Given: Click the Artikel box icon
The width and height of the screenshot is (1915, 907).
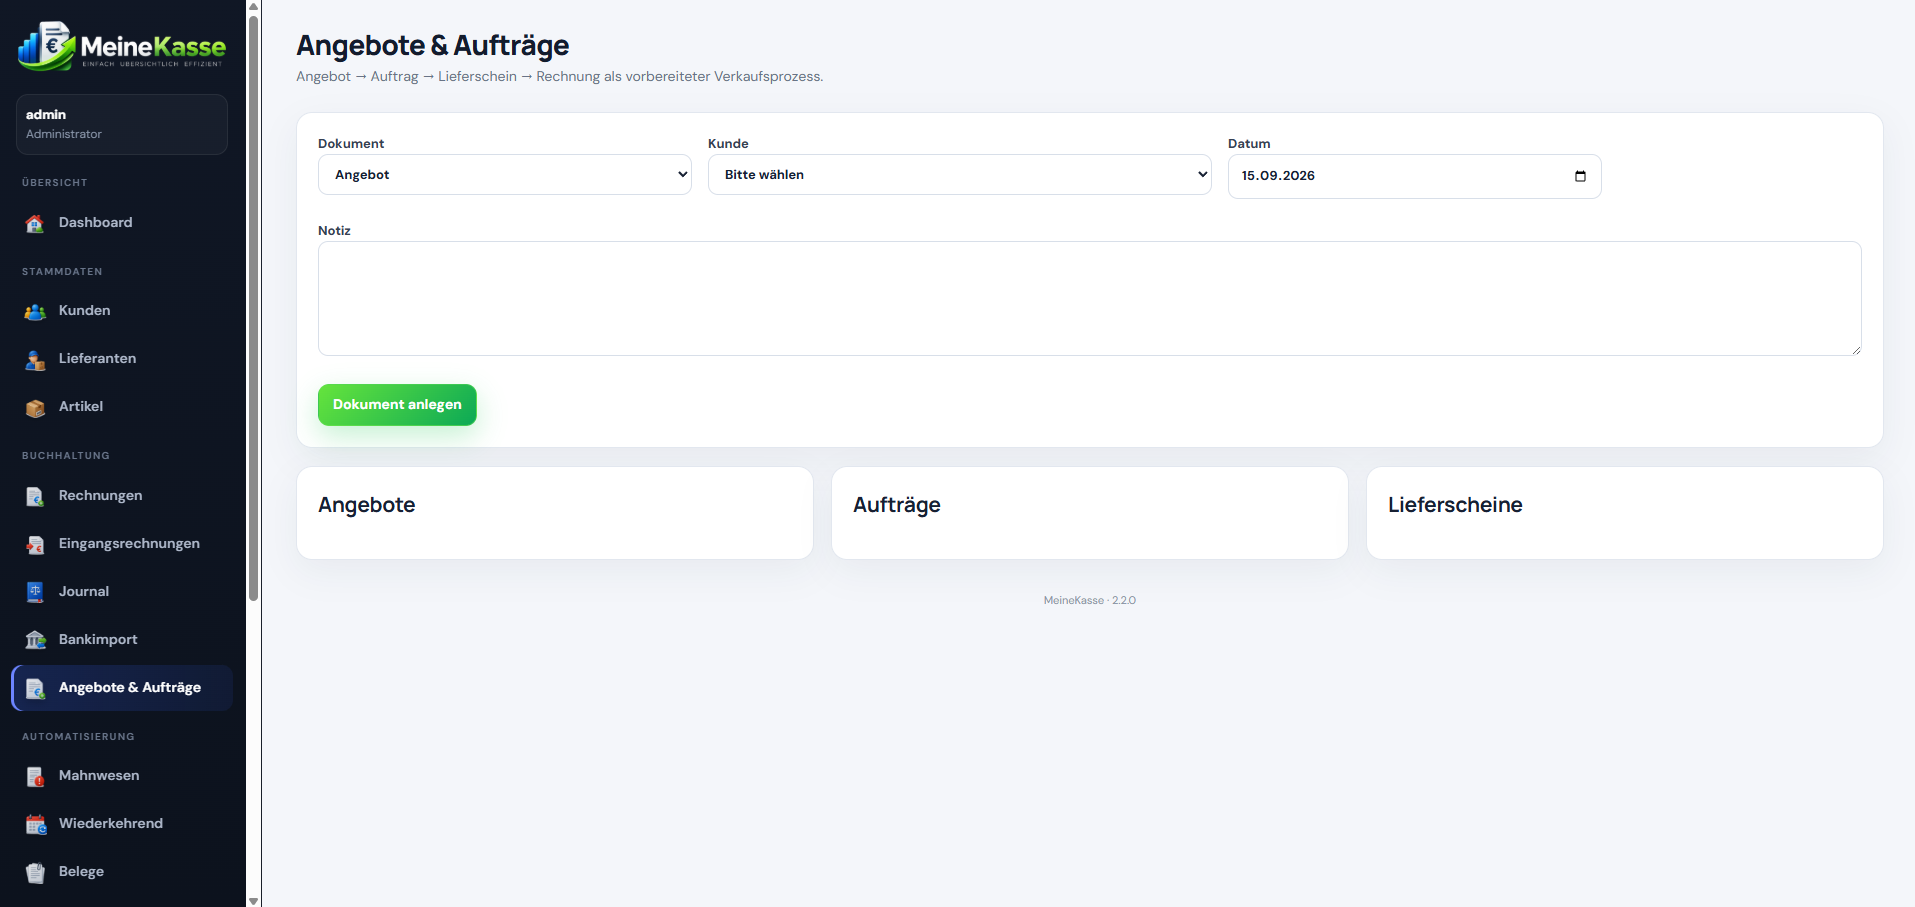Looking at the screenshot, I should [35, 407].
